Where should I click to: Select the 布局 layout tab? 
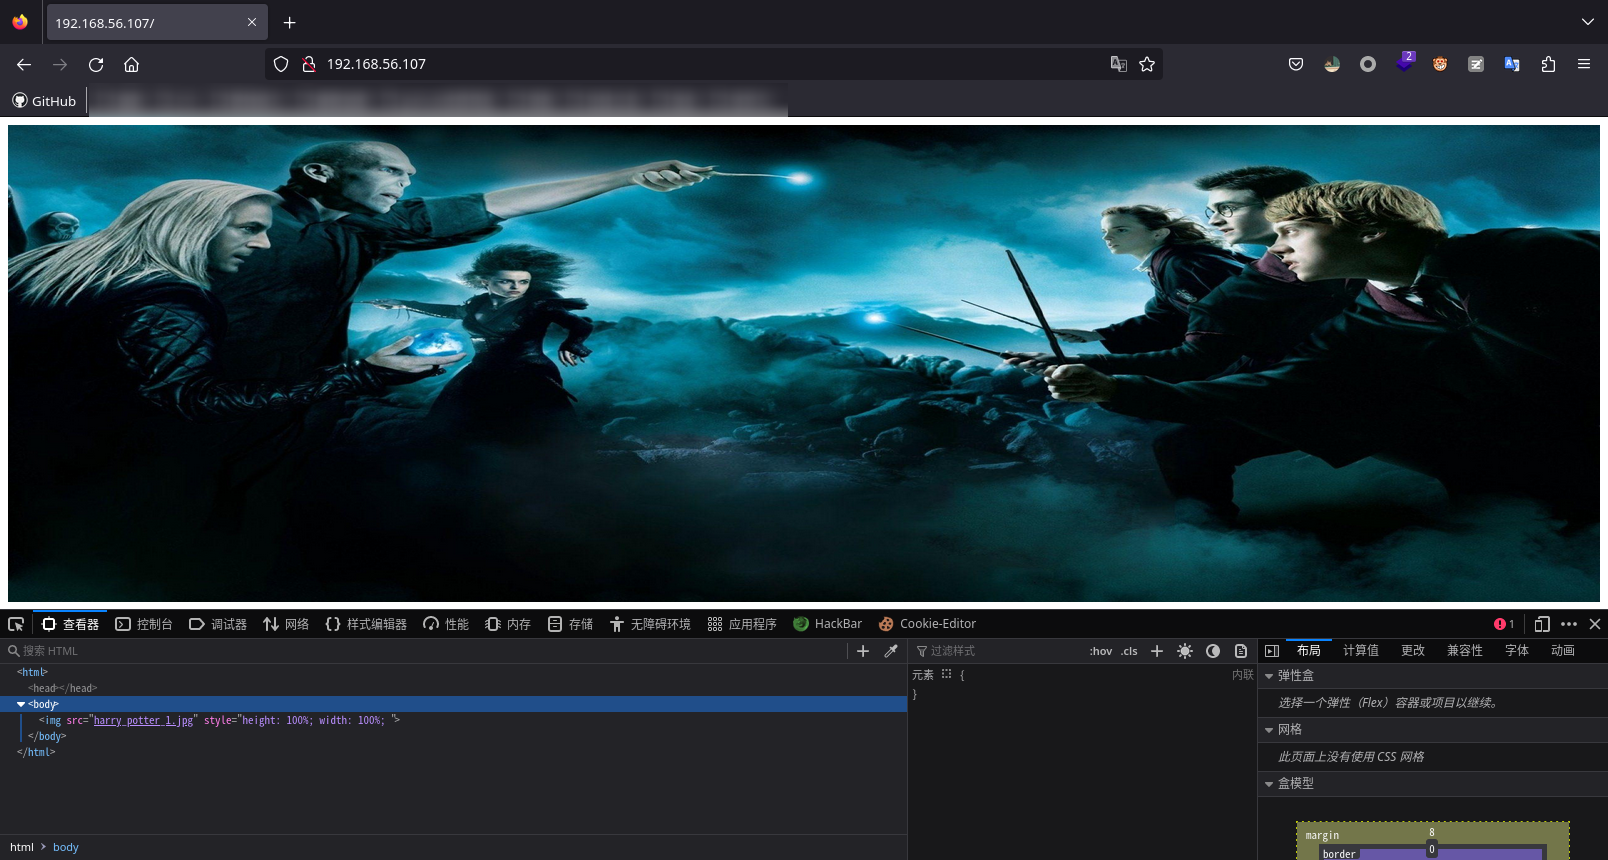click(x=1309, y=651)
